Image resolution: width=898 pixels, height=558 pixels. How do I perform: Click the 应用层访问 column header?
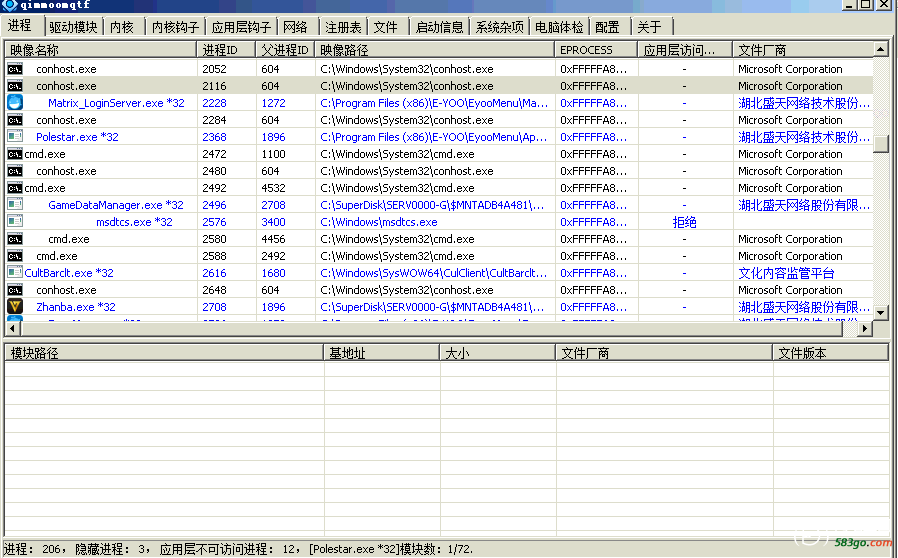[685, 50]
